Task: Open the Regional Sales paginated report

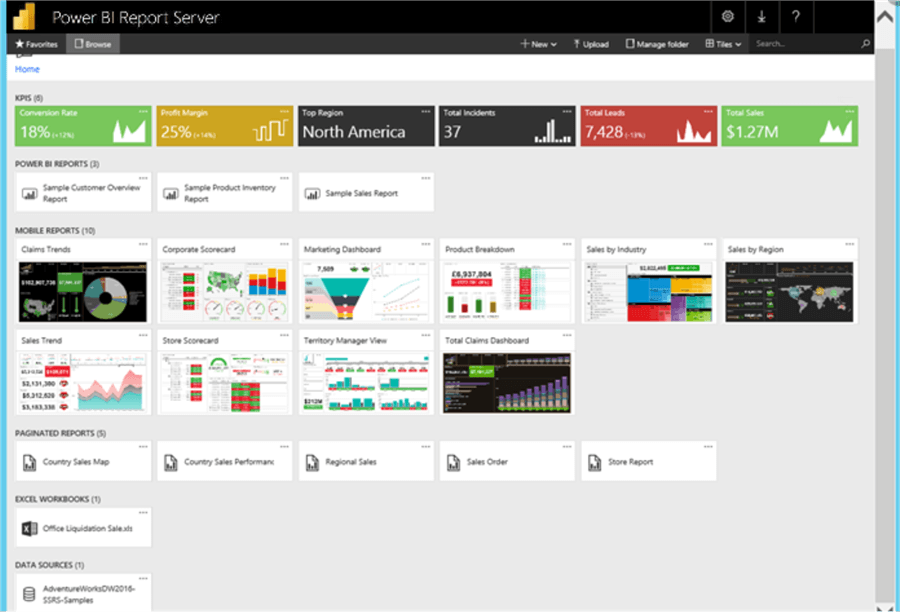Action: [x=366, y=461]
